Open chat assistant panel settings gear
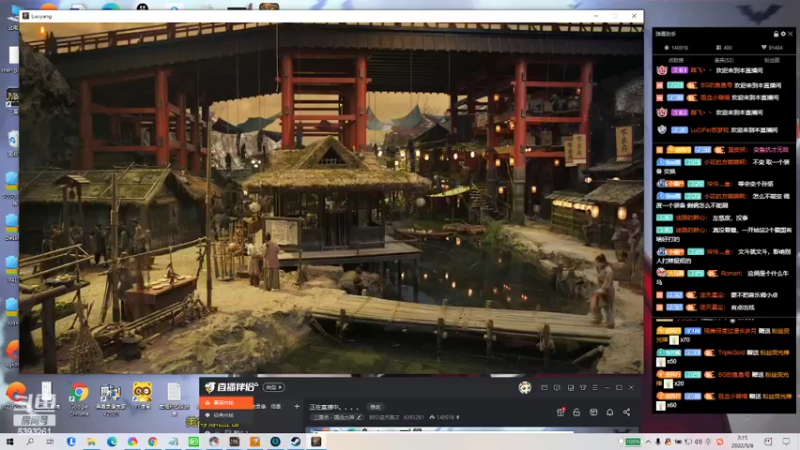This screenshot has height=450, width=800. (x=783, y=34)
